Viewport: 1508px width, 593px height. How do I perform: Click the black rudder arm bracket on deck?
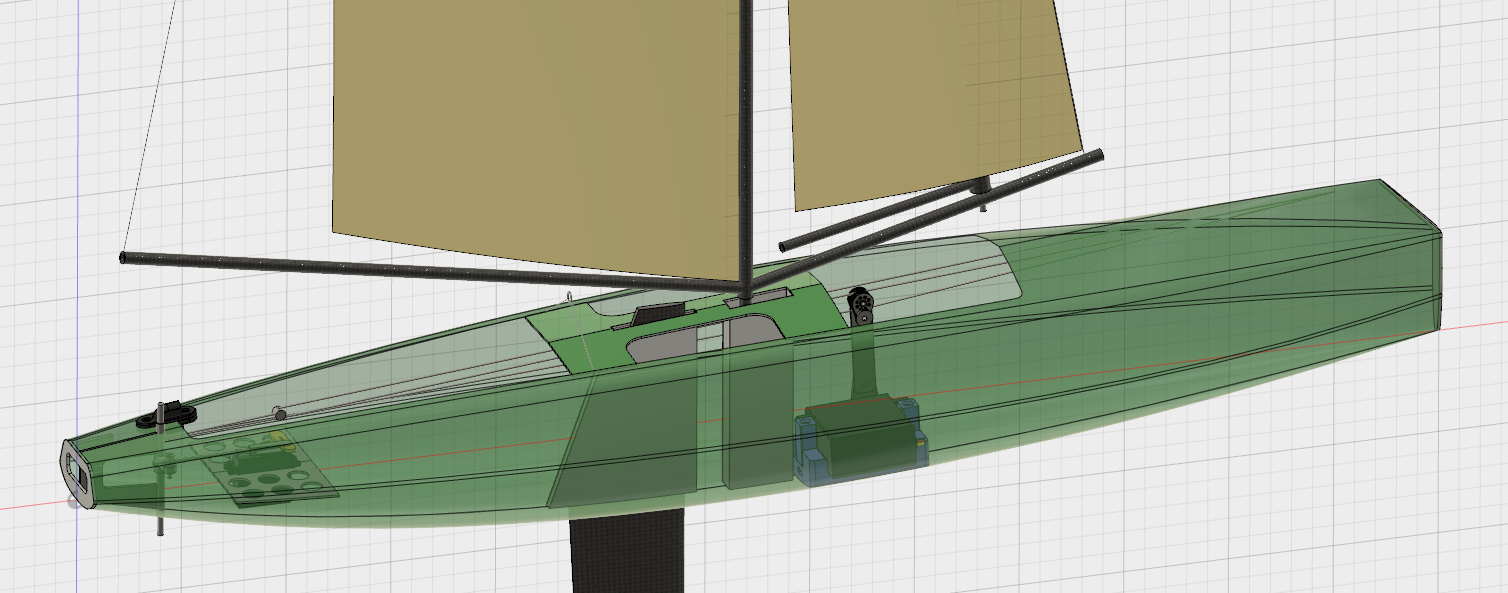point(173,413)
